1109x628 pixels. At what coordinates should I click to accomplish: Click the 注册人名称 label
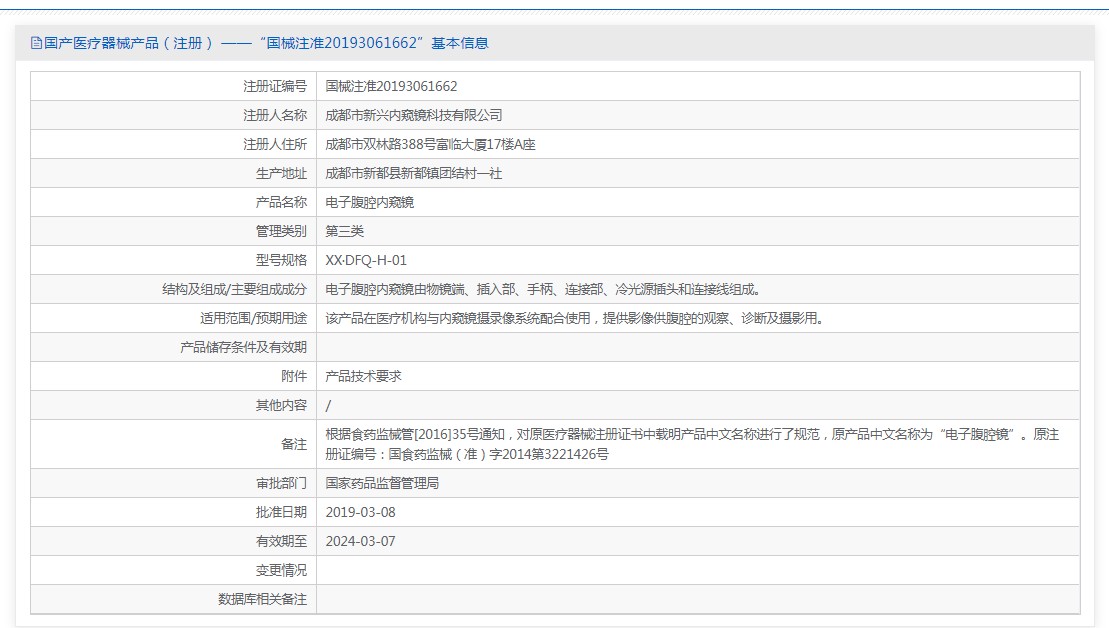coord(275,115)
